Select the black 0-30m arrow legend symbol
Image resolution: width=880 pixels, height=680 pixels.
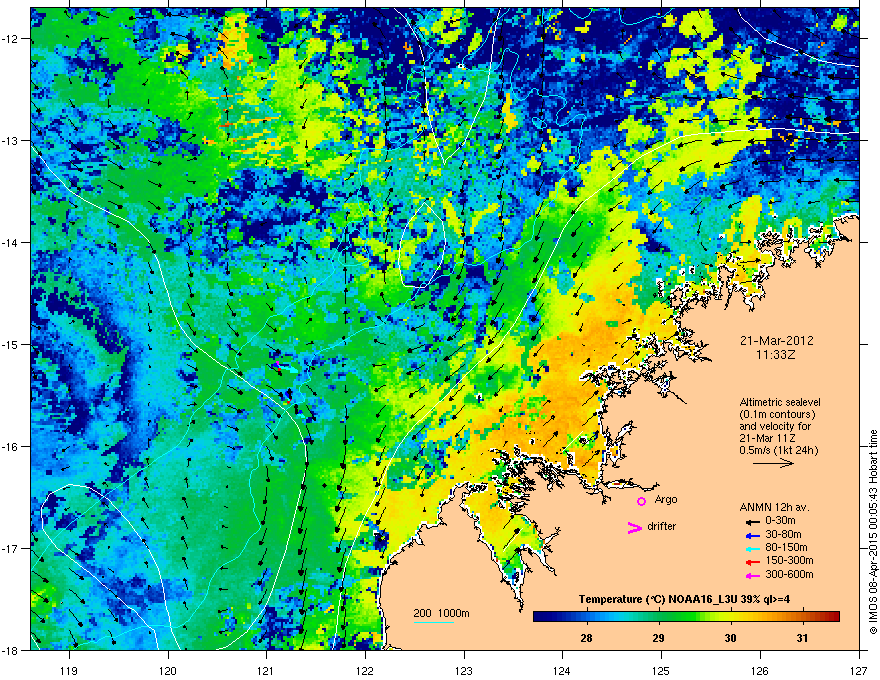[x=752, y=522]
